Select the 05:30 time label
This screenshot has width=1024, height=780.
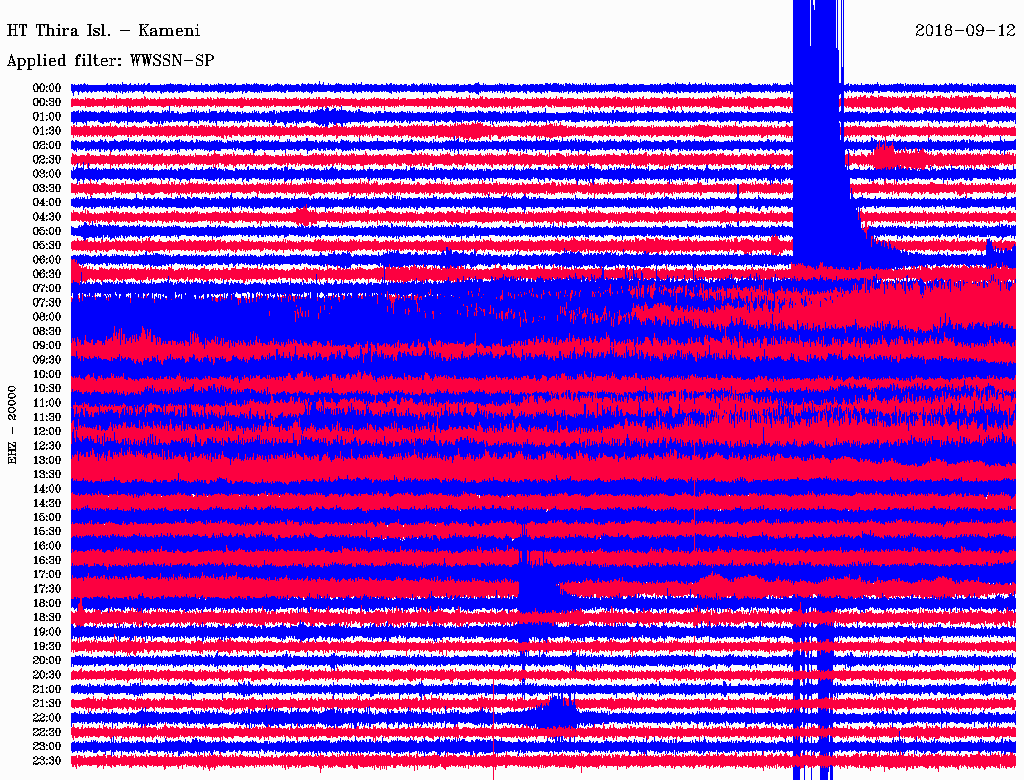tap(47, 246)
